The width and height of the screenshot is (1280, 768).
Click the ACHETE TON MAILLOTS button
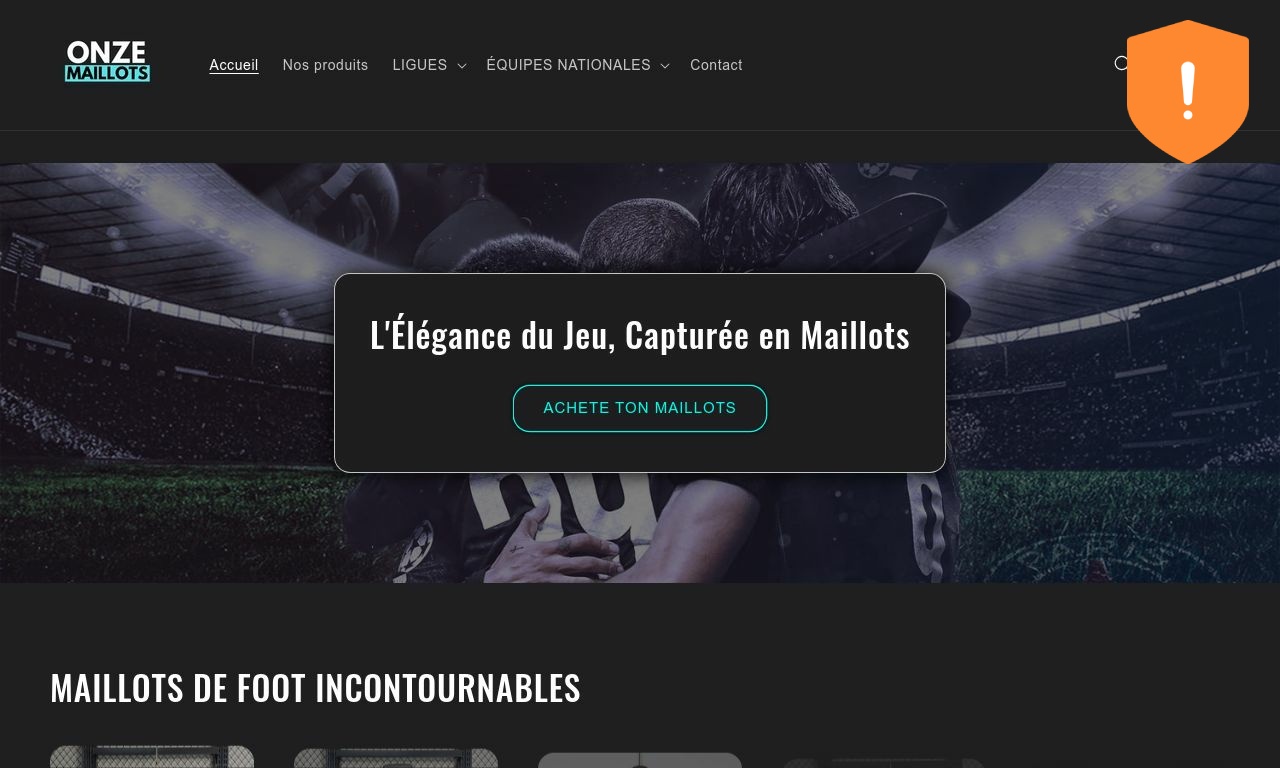640,408
